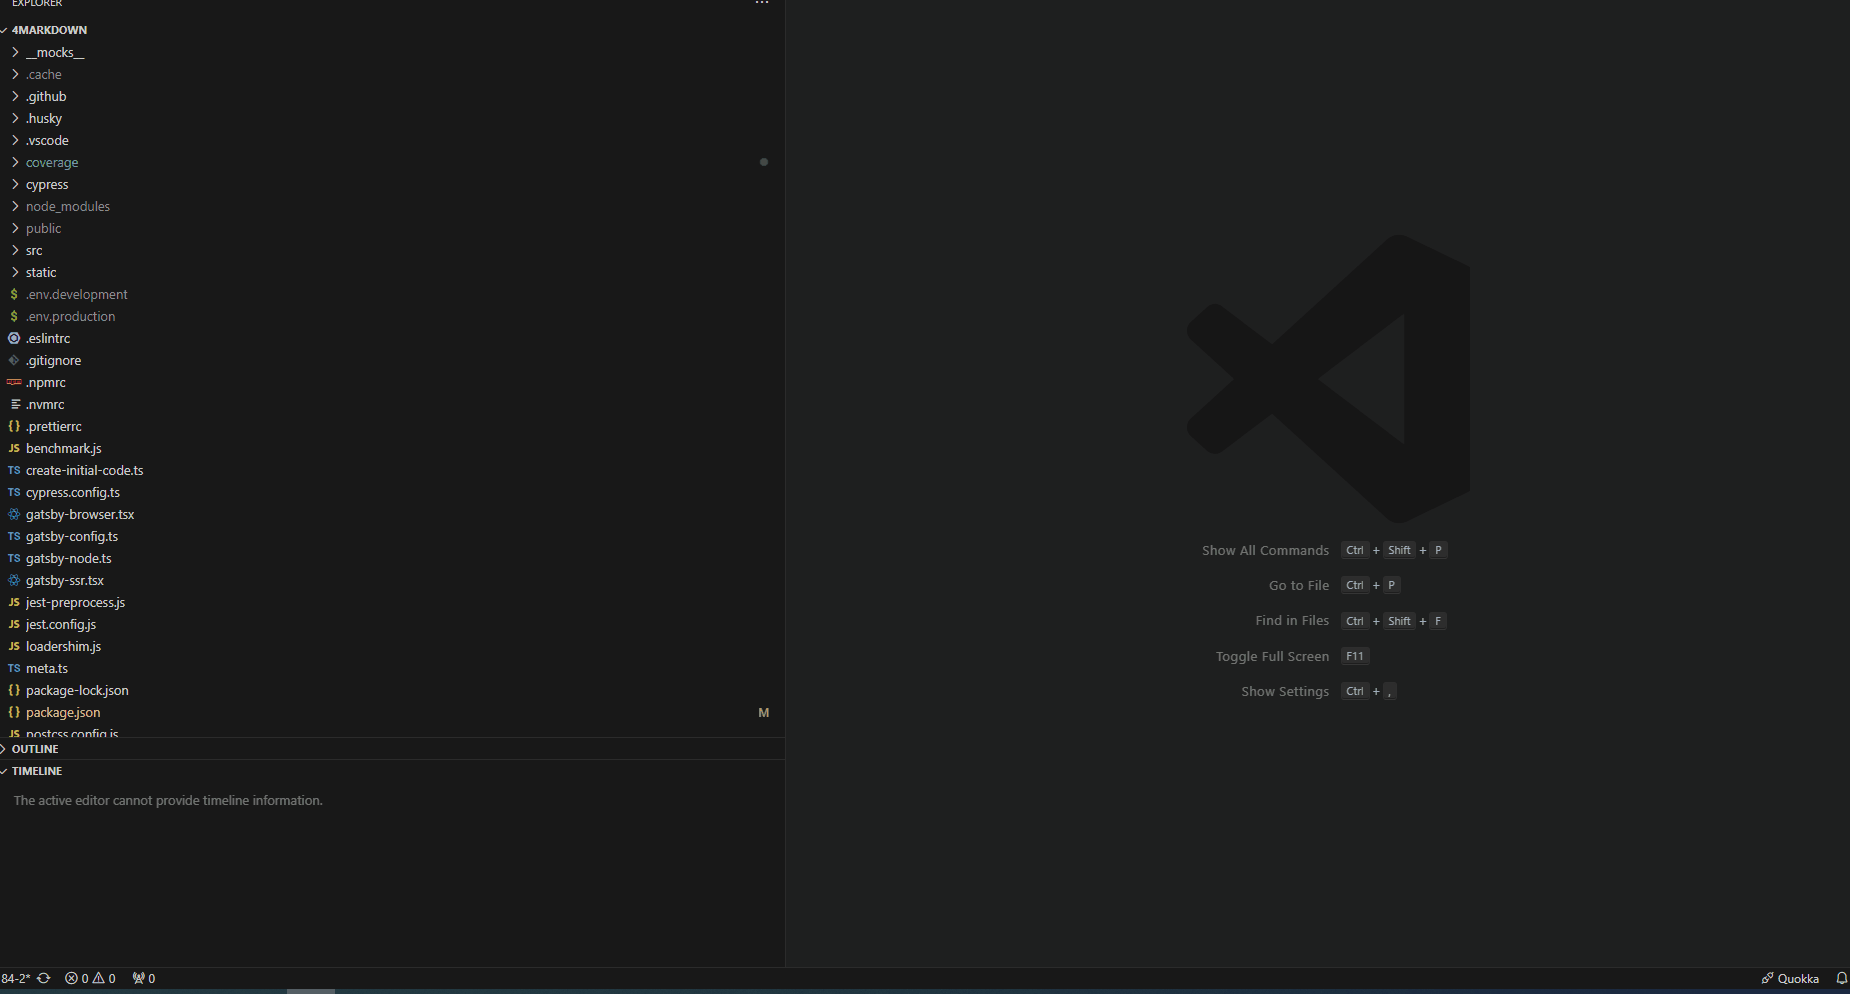Select the file name gatsby-config.ts
Image resolution: width=1850 pixels, height=994 pixels.
coord(72,536)
